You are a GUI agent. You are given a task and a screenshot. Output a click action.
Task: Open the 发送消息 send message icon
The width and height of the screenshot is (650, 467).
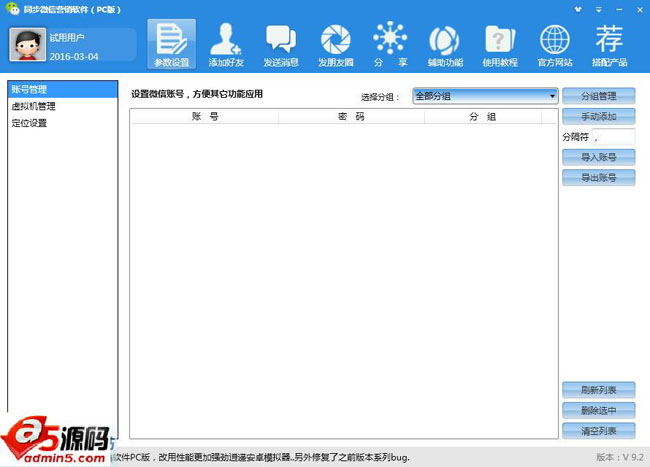coord(281,44)
